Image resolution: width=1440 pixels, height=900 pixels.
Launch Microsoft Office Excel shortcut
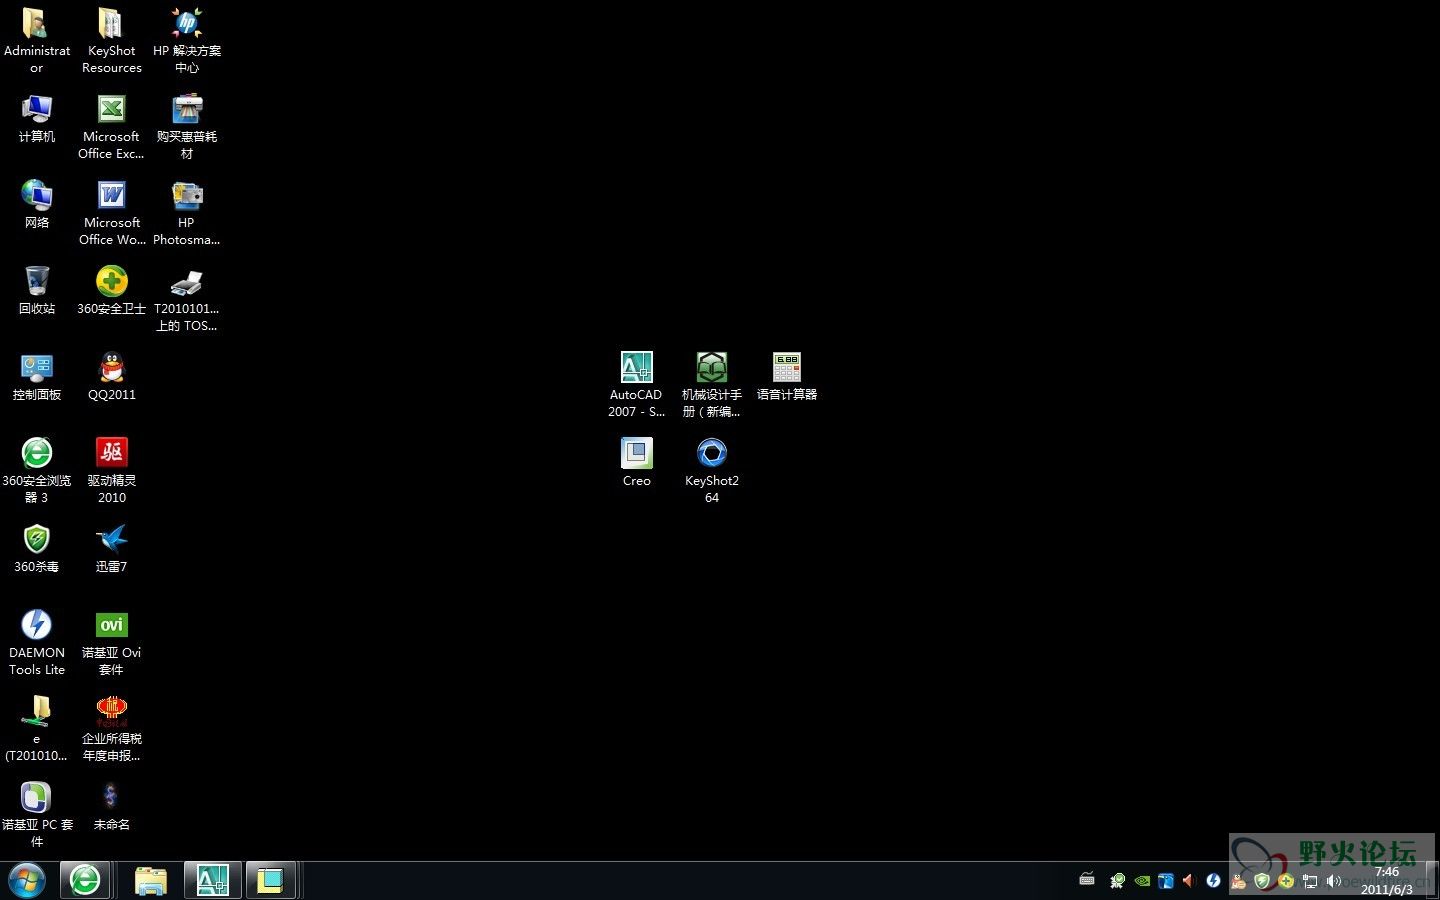pyautogui.click(x=111, y=110)
